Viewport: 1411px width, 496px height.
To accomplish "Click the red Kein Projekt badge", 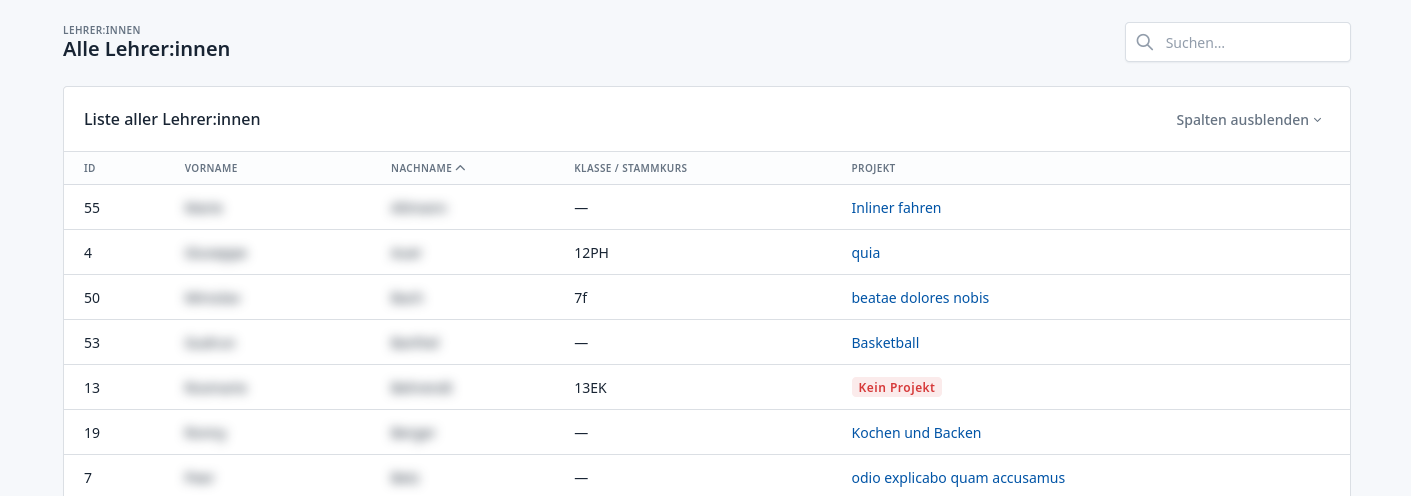I will point(896,388).
